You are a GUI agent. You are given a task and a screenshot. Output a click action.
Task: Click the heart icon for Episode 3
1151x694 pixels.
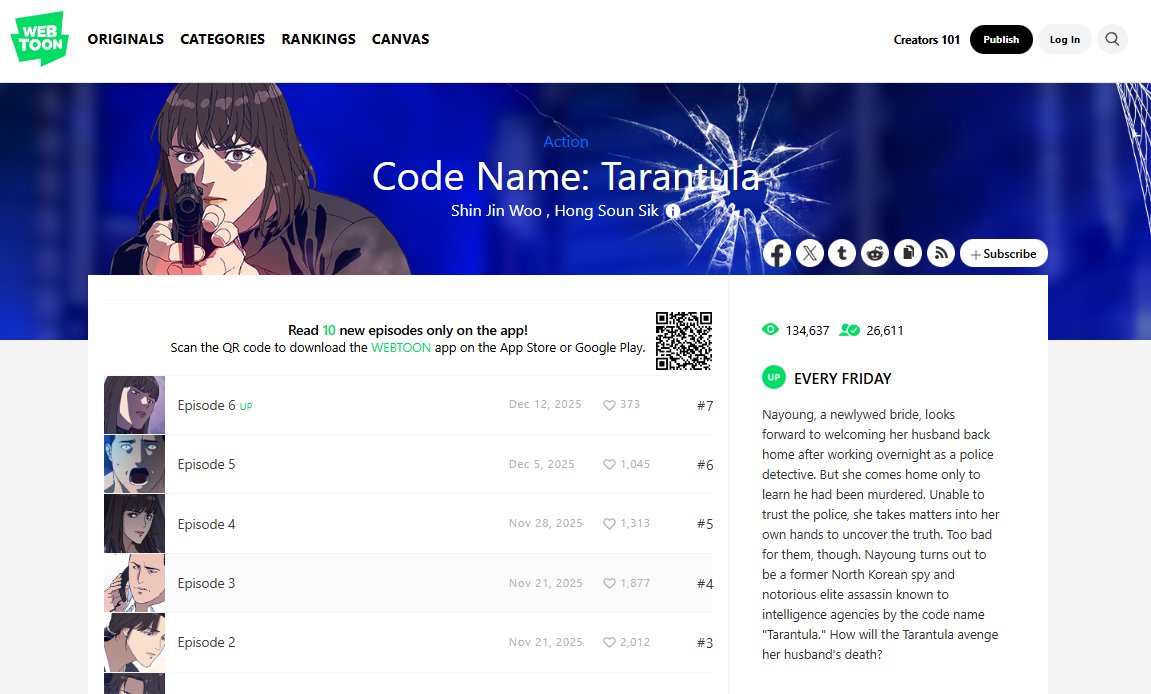(x=609, y=583)
